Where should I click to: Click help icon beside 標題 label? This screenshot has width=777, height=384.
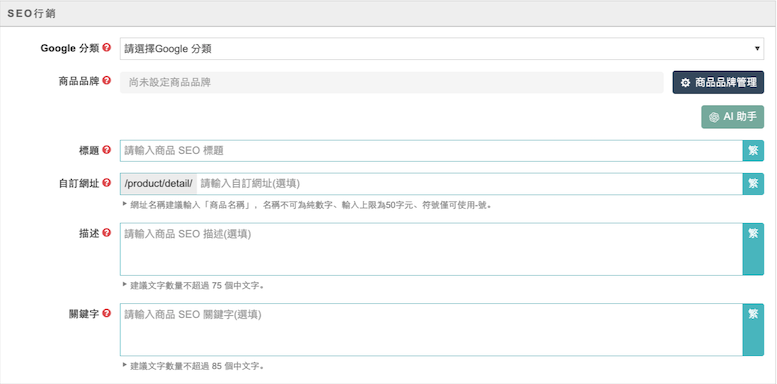pyautogui.click(x=107, y=150)
